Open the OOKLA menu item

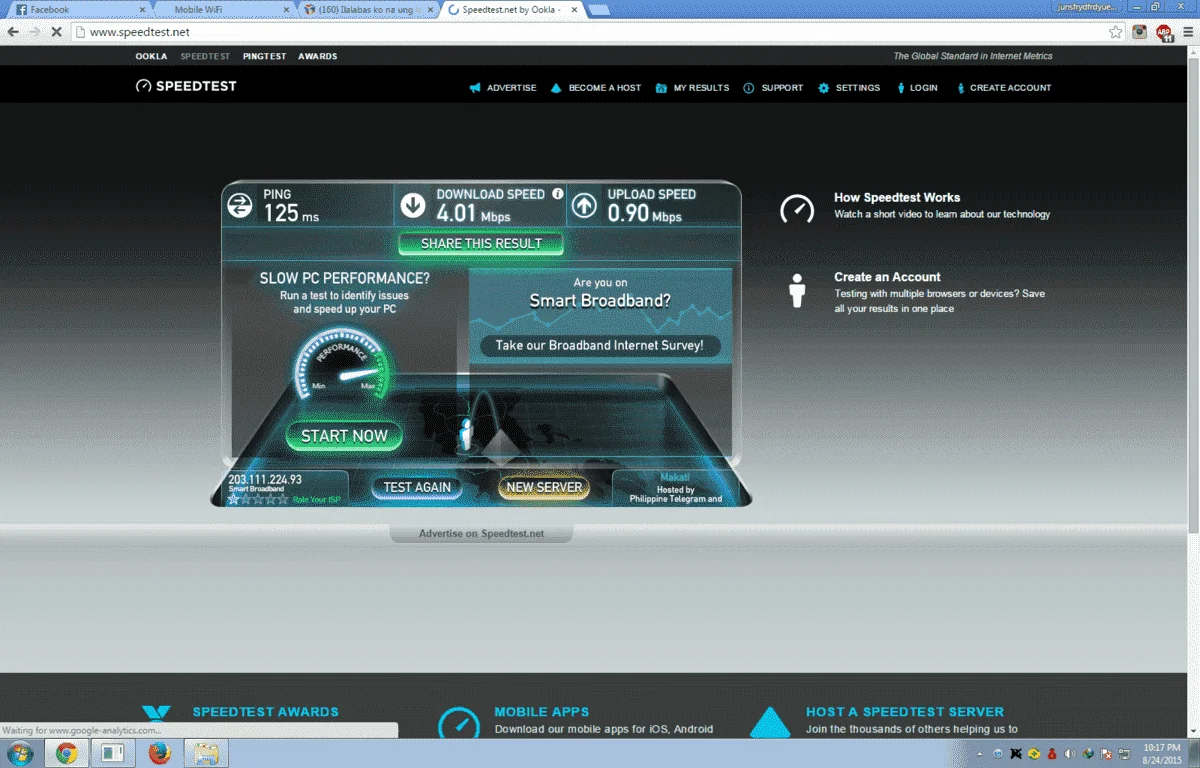coord(151,56)
